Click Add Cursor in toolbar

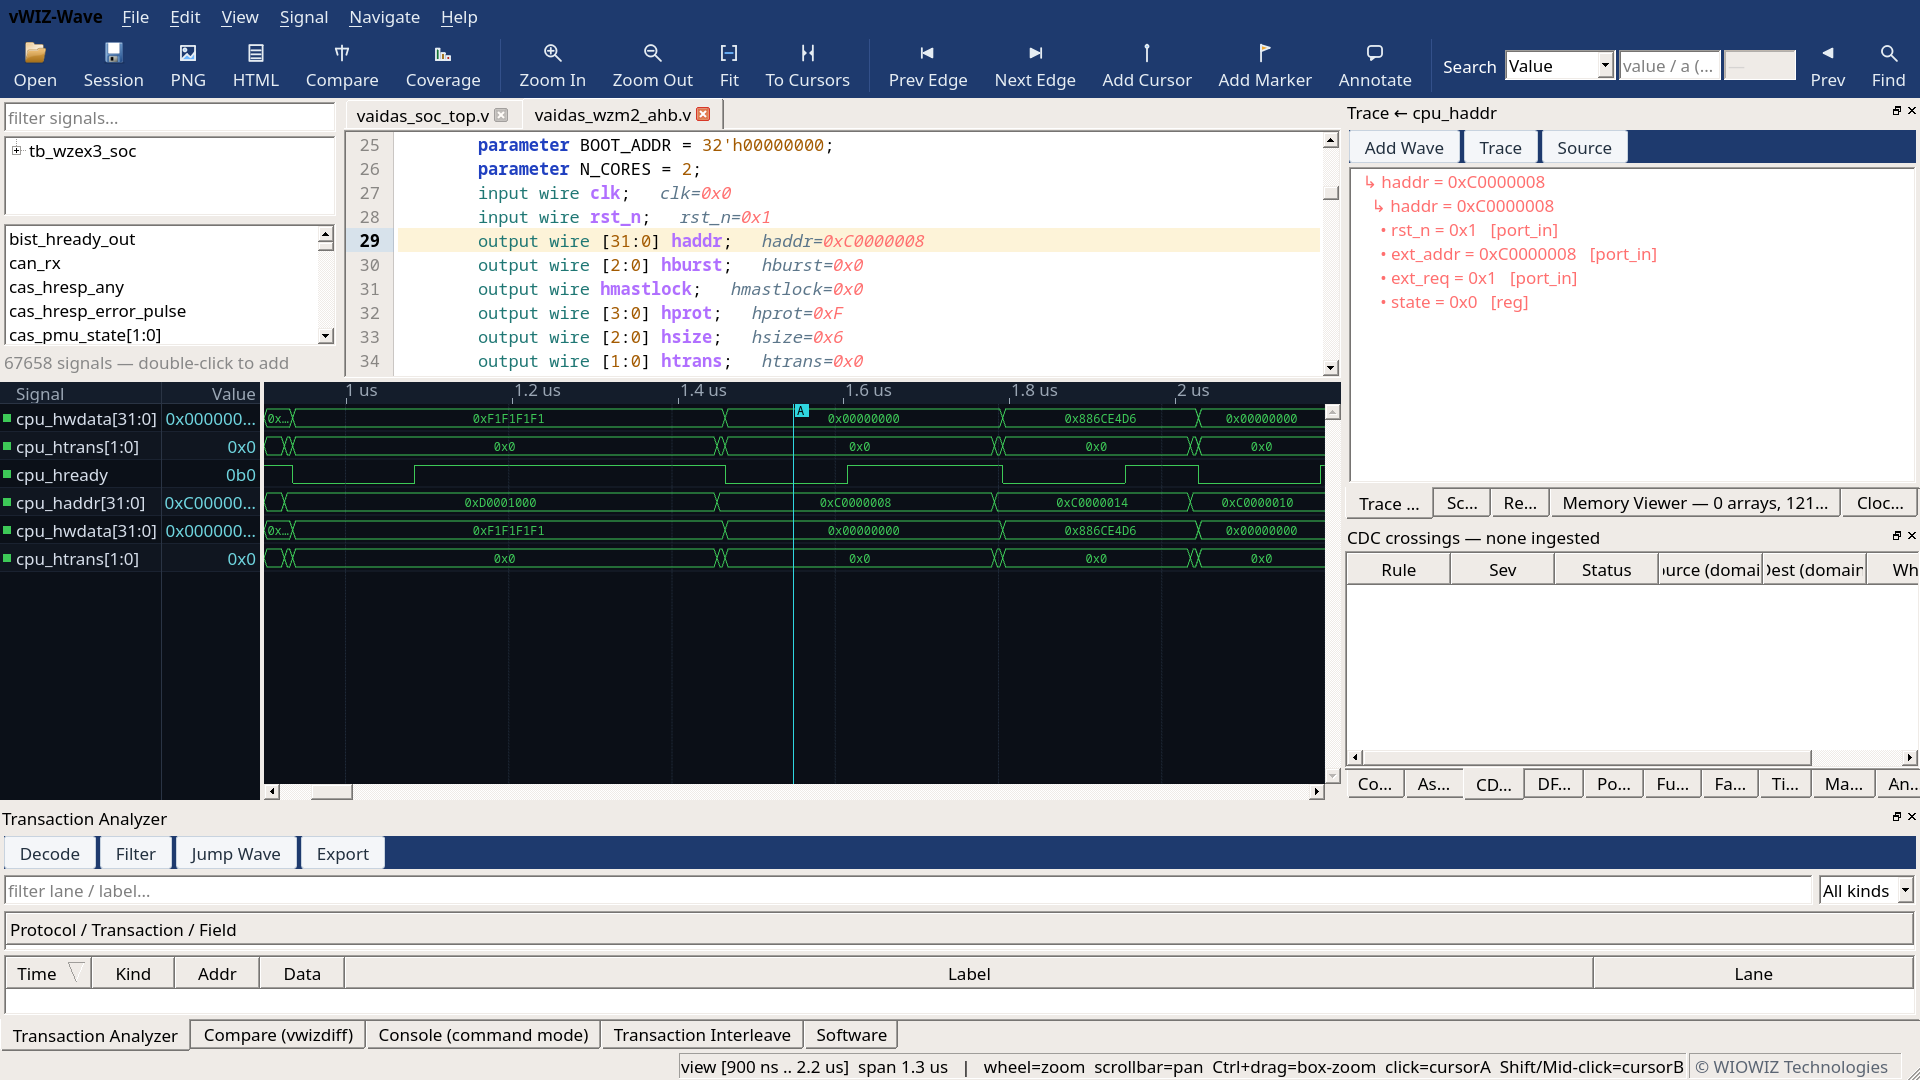(x=1147, y=65)
